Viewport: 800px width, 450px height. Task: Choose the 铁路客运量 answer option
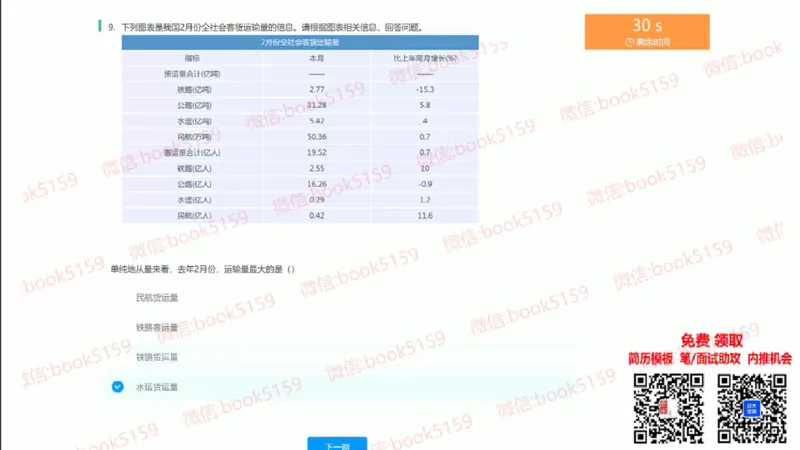(x=157, y=327)
